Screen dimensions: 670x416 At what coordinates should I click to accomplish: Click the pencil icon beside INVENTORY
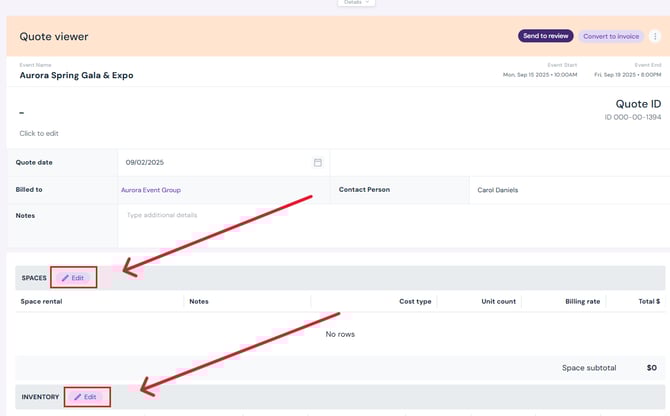78,397
